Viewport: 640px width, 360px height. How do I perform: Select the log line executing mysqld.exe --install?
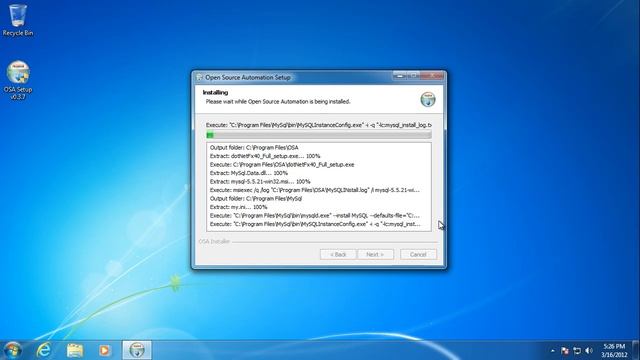tap(315, 216)
